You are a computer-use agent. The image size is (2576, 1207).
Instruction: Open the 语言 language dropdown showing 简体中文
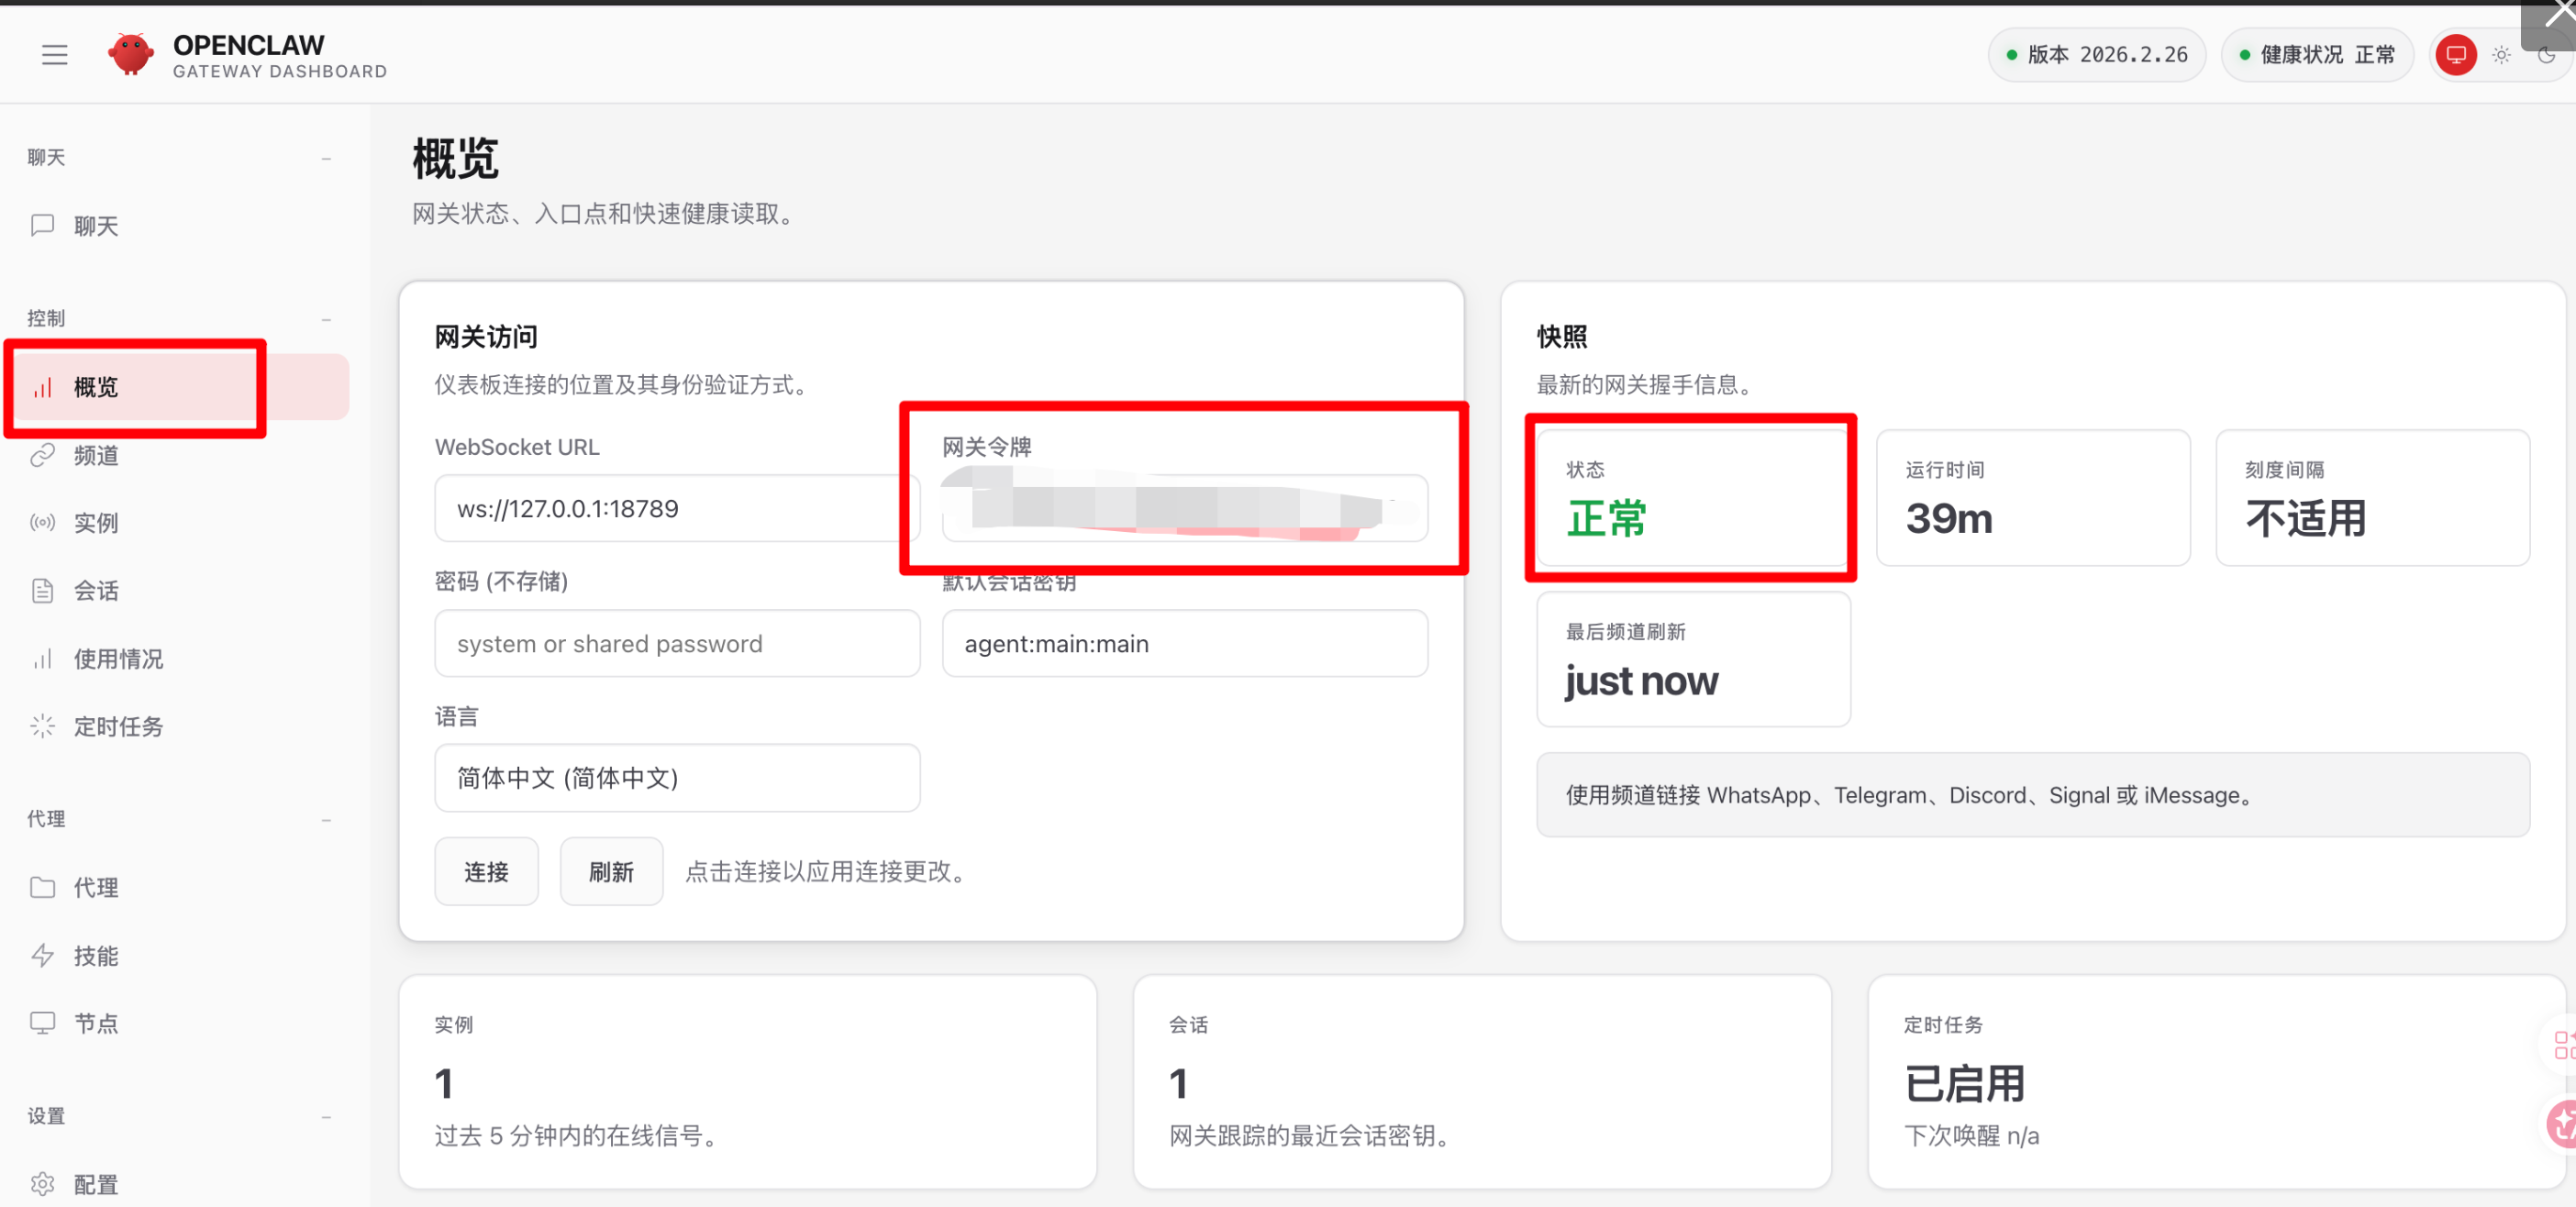[677, 778]
